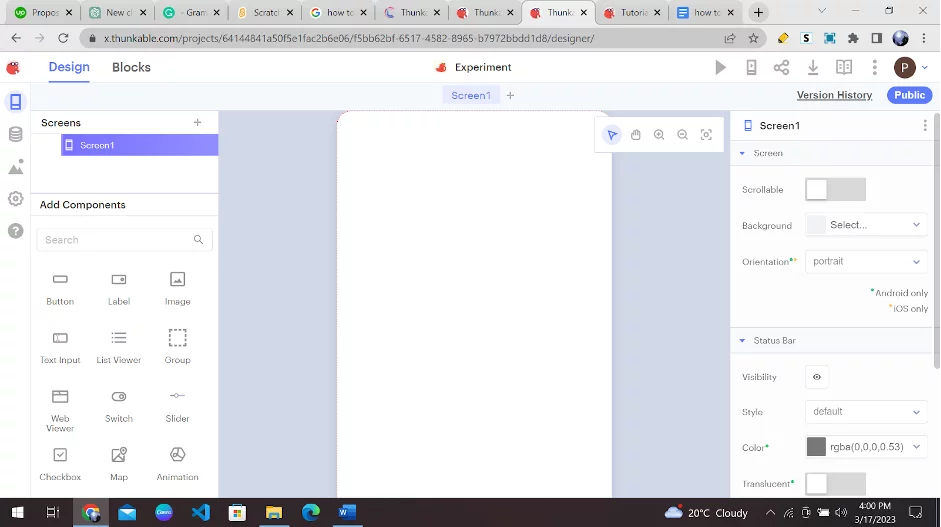Add a Slider component
Viewport: 941px width, 527px height.
178,406
